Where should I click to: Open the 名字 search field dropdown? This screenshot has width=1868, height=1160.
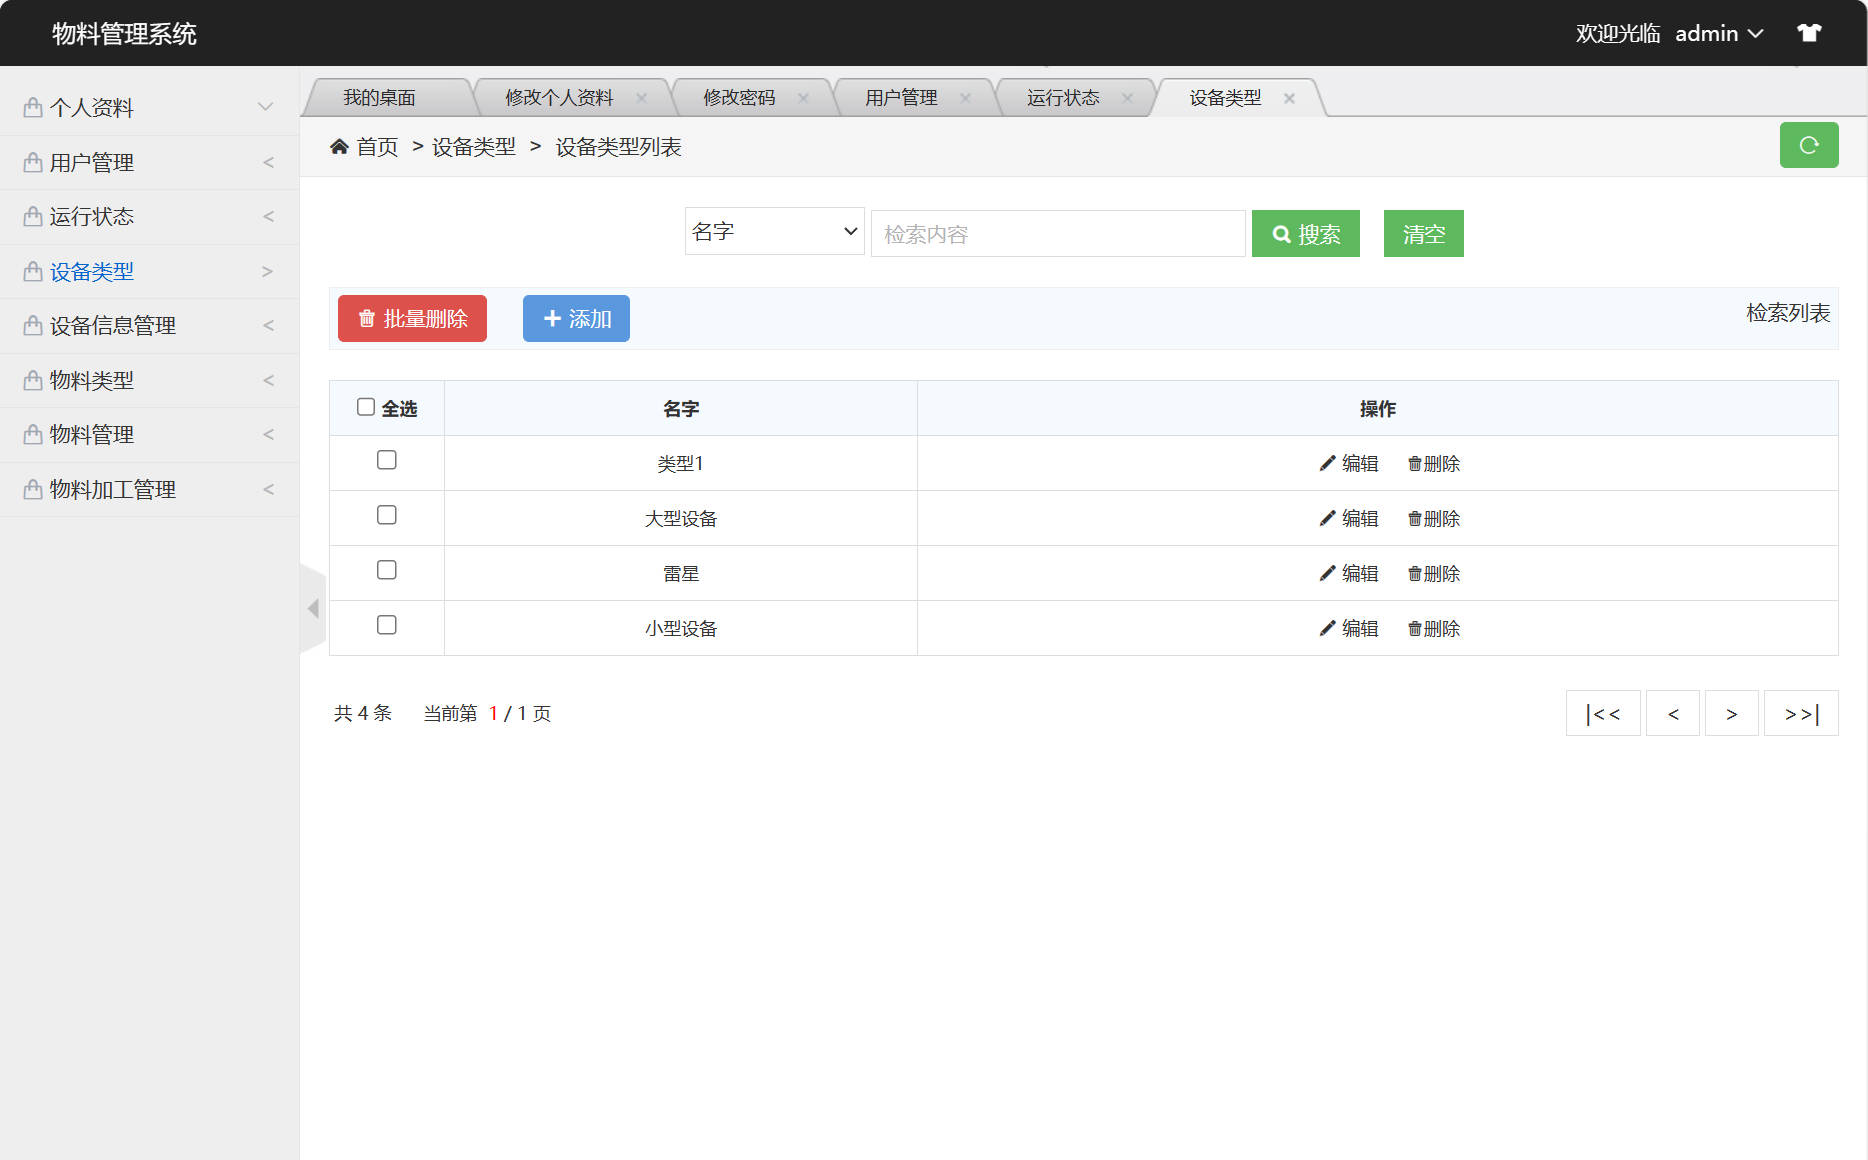pos(773,231)
